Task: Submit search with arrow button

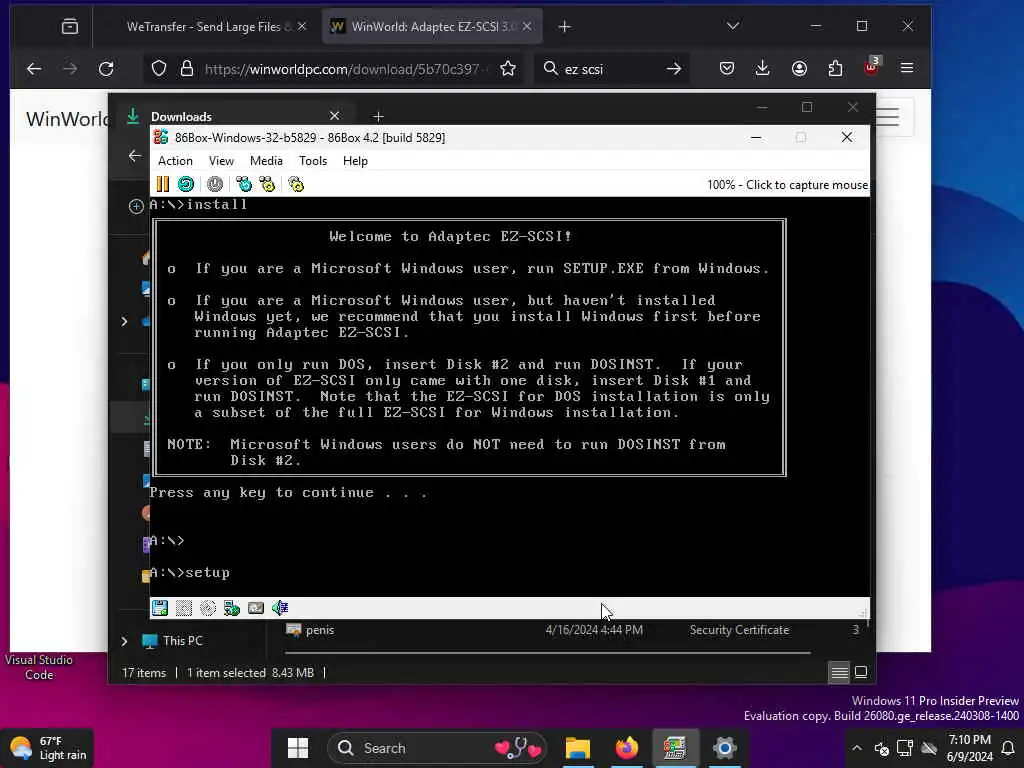Action: coord(674,69)
